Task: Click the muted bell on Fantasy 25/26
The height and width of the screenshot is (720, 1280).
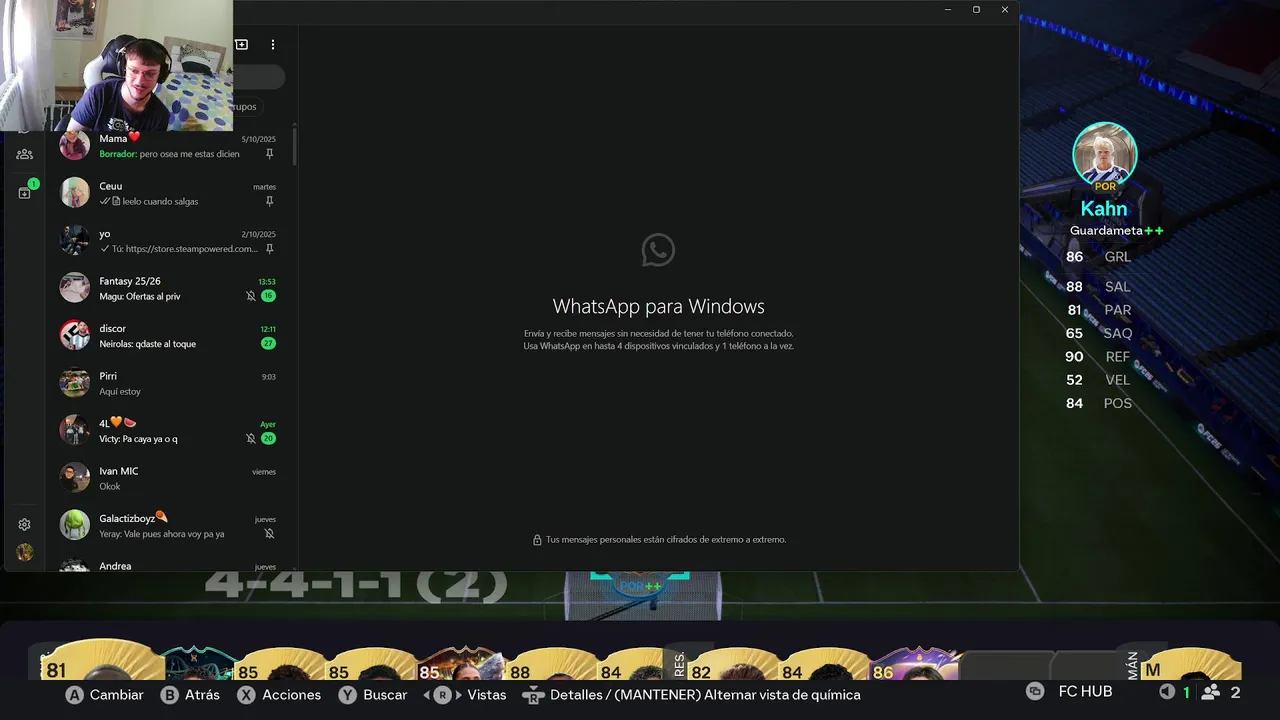Action: [251, 296]
